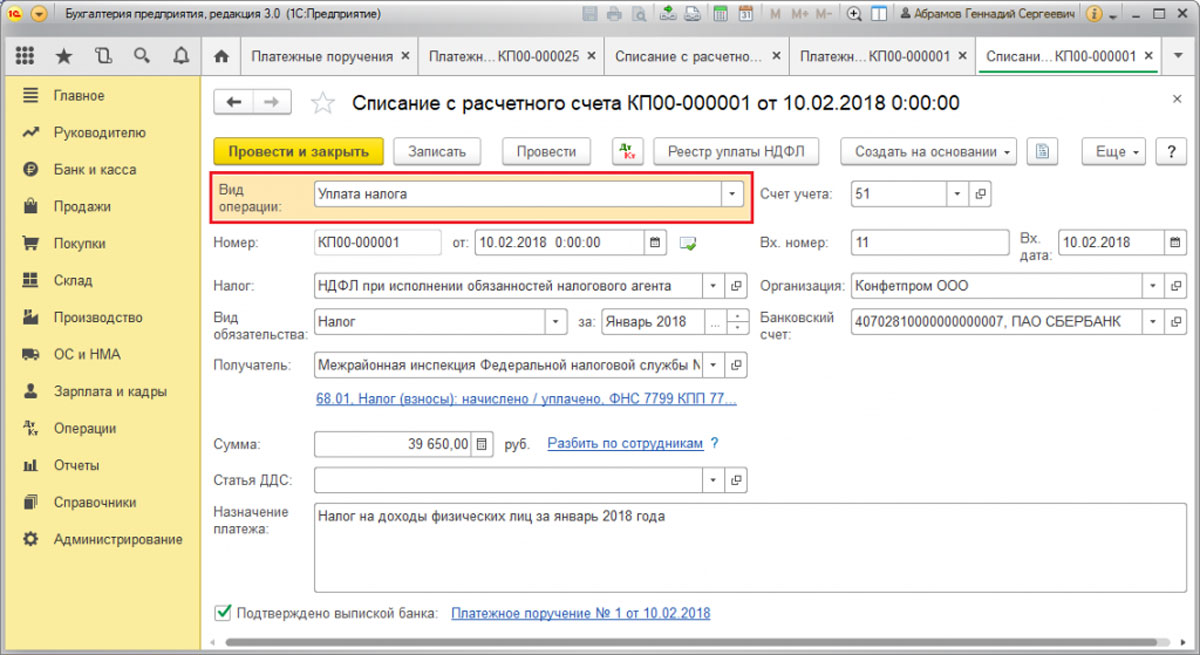Click the print icon in title bar
The width and height of the screenshot is (1200, 655).
613,14
